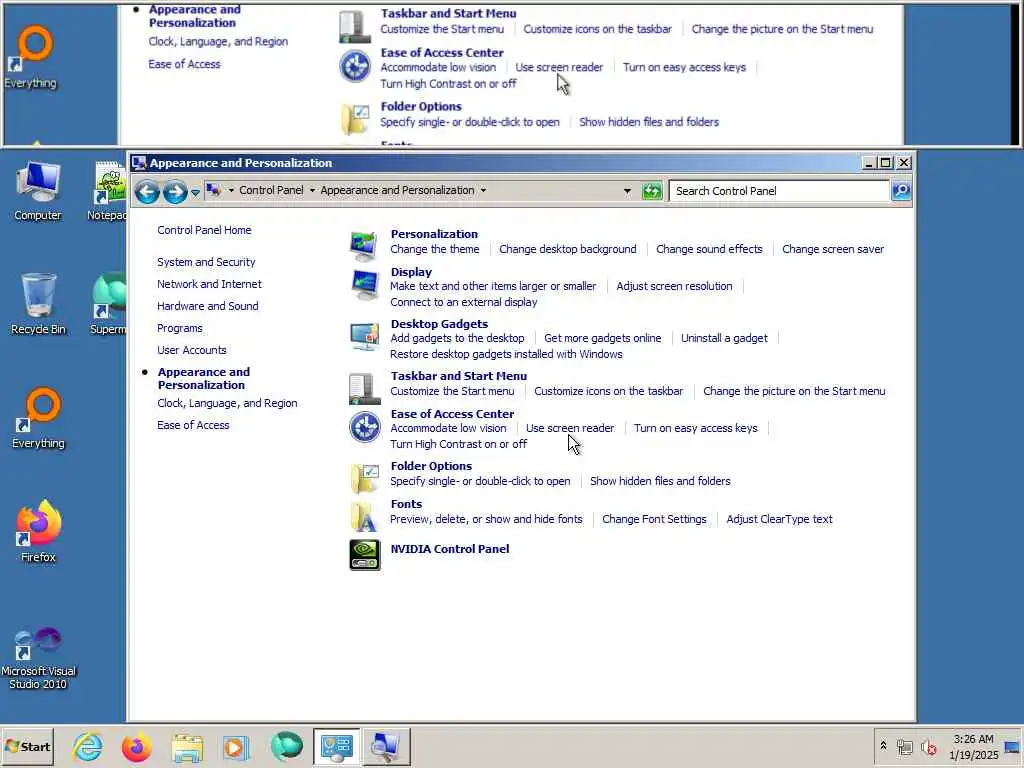Open Microsoft Visual Studio 2010 desktop shortcut
This screenshot has height=768, width=1024.
[38, 659]
